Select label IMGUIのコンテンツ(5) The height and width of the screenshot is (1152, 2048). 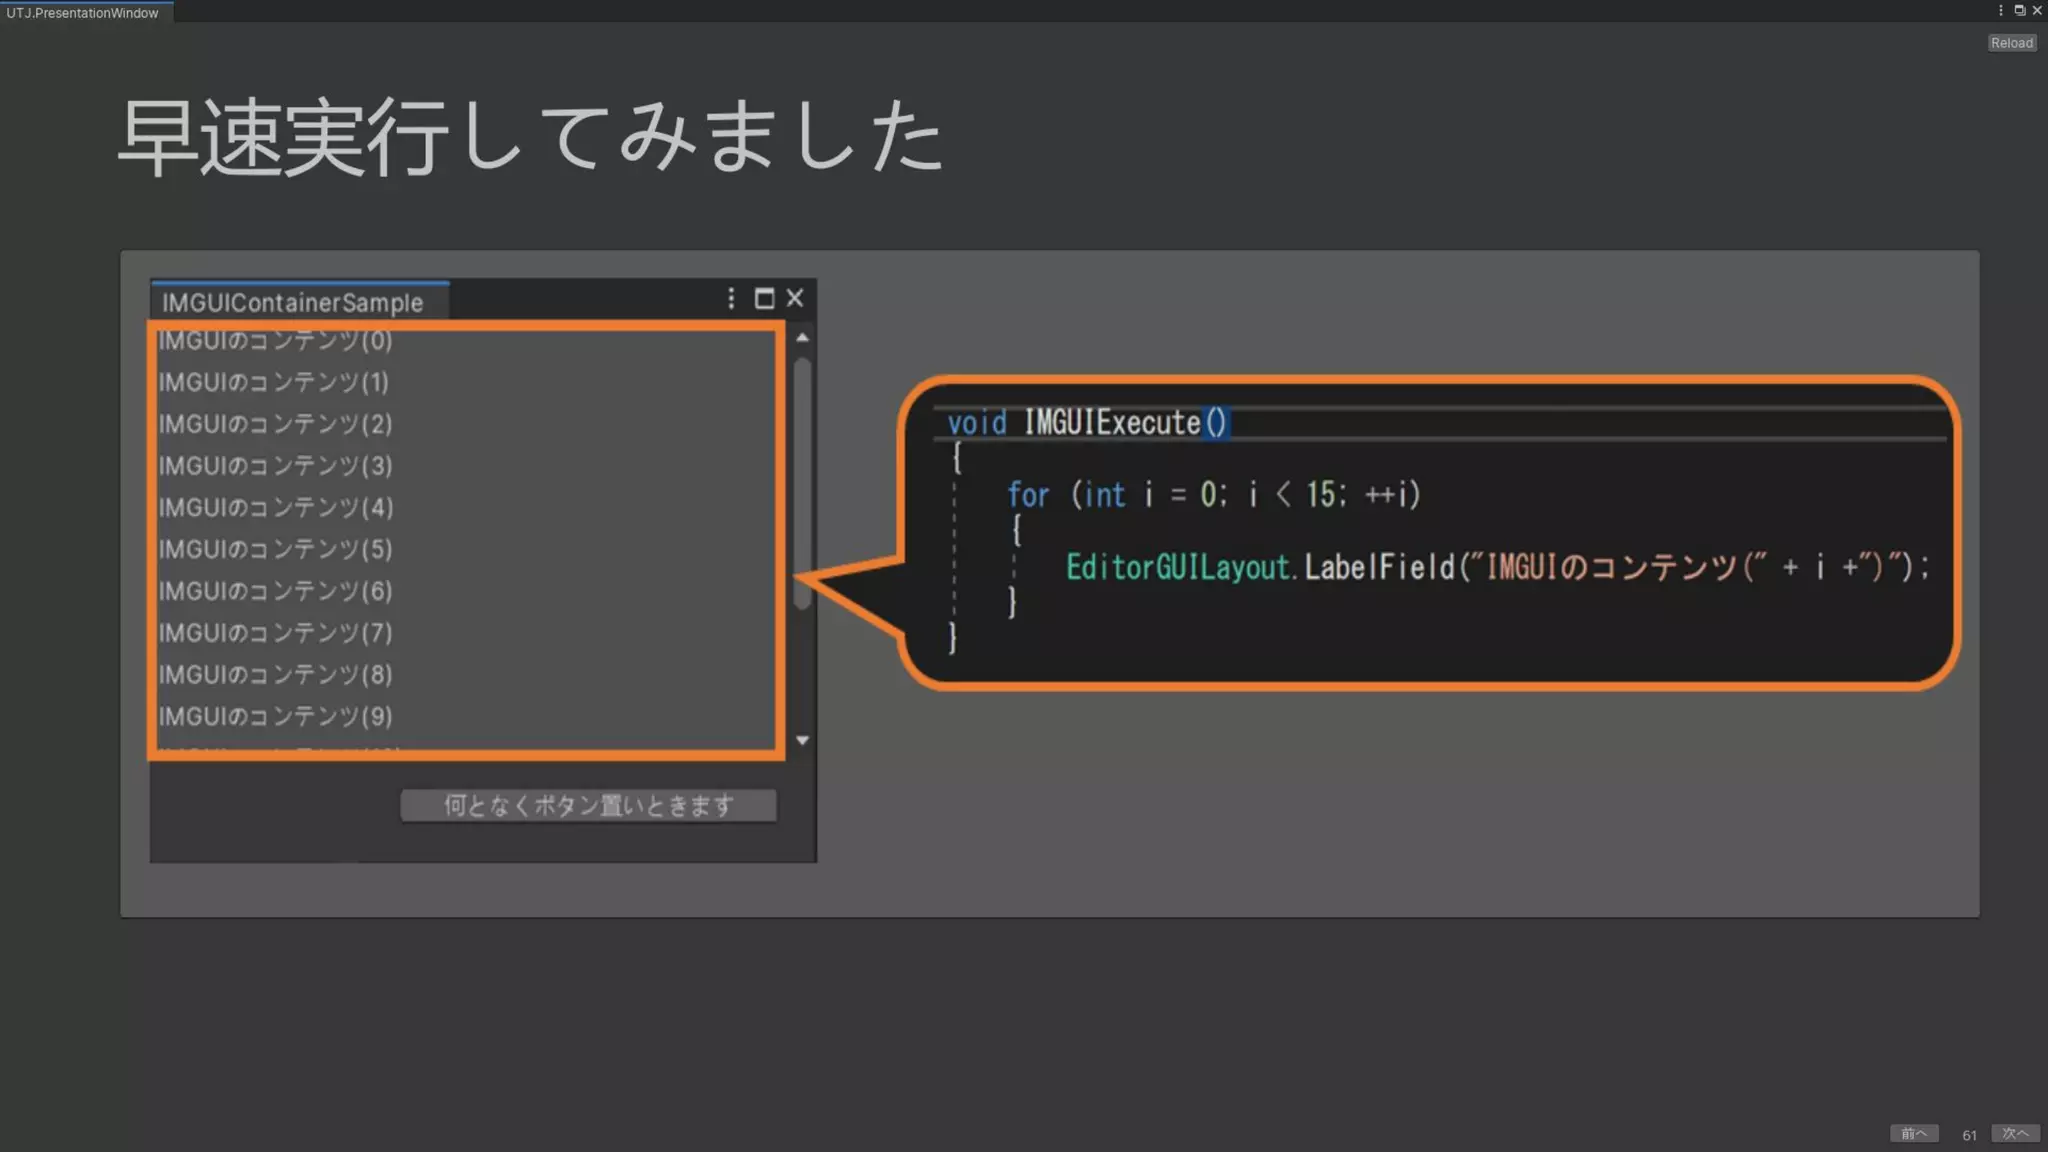point(275,549)
